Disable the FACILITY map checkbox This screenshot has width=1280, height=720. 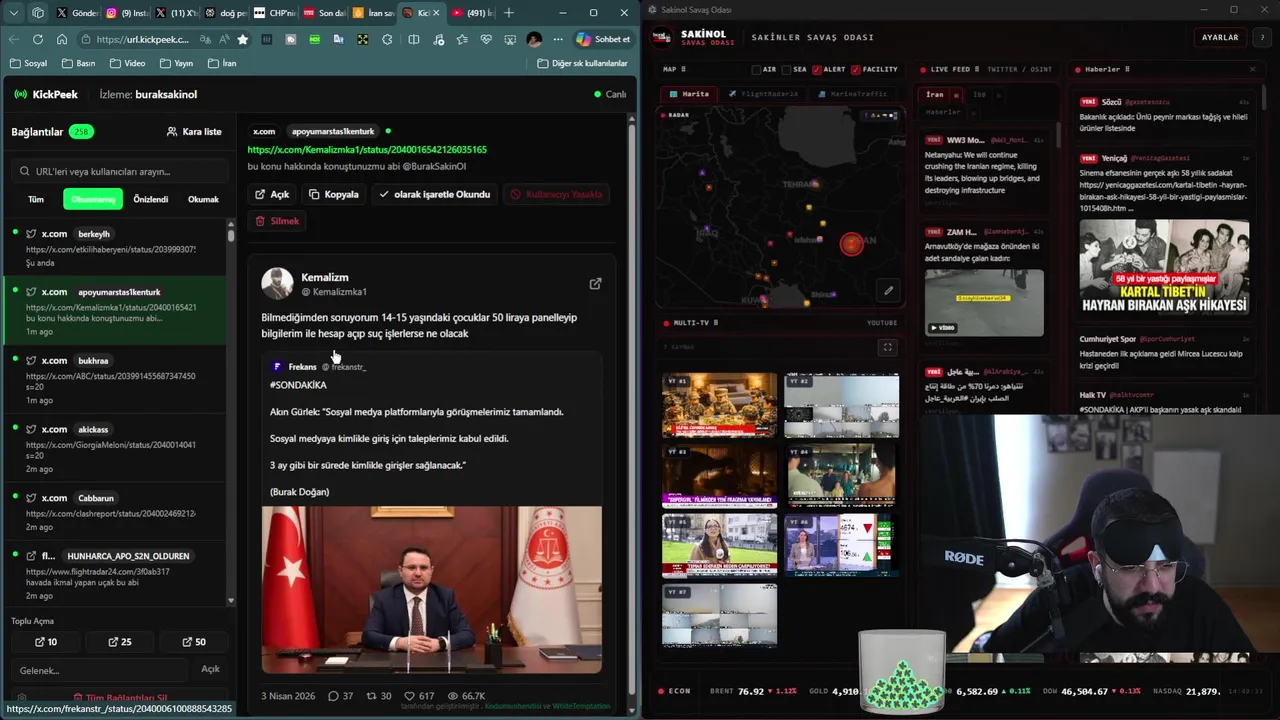pyautogui.click(x=856, y=70)
